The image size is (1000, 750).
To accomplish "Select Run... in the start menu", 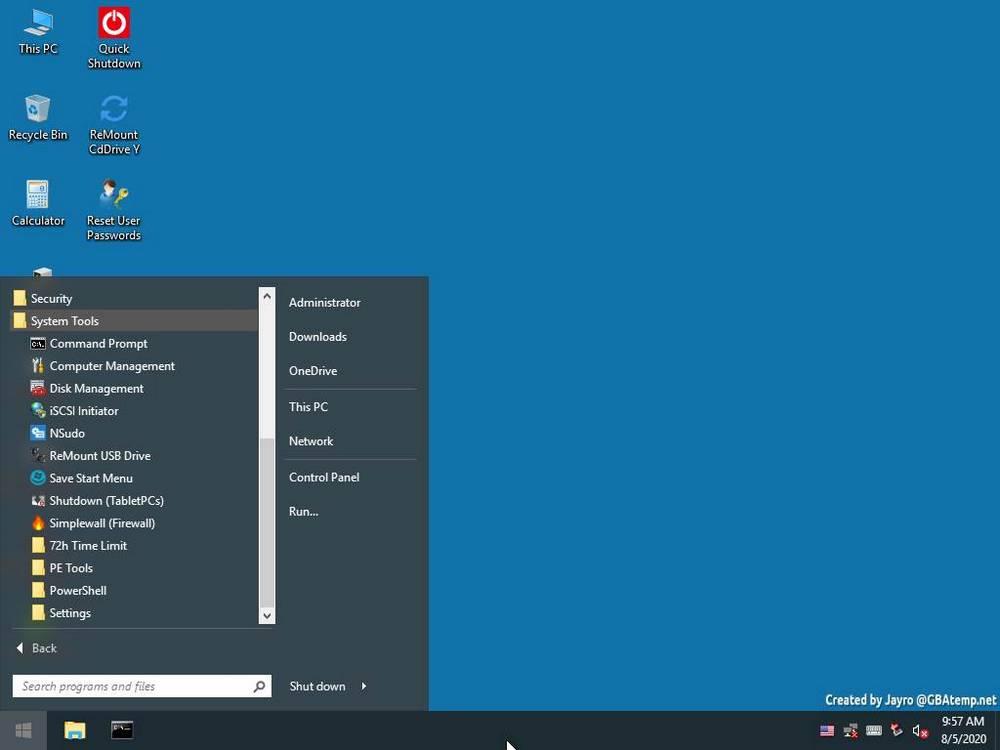I will (x=303, y=511).
